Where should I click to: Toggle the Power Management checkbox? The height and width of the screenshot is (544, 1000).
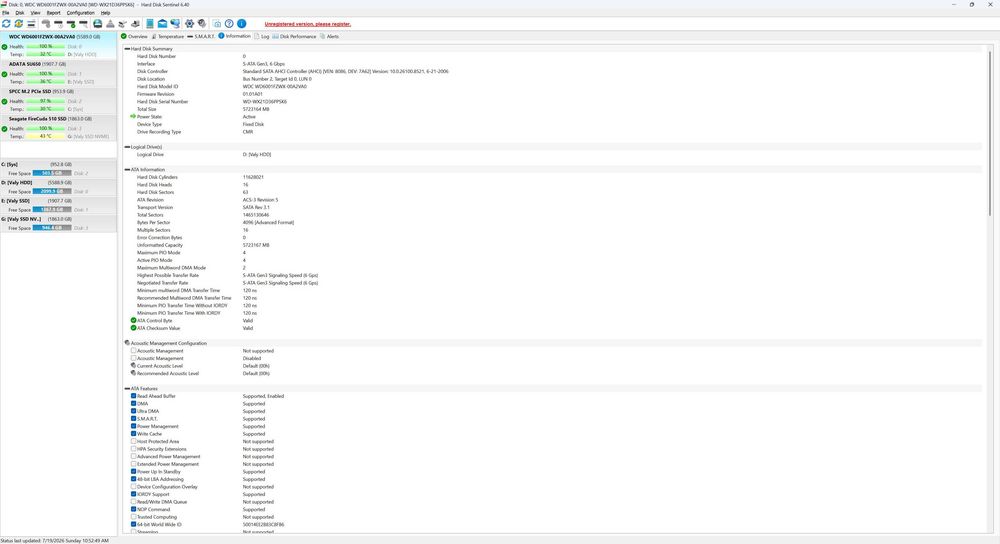[x=133, y=426]
